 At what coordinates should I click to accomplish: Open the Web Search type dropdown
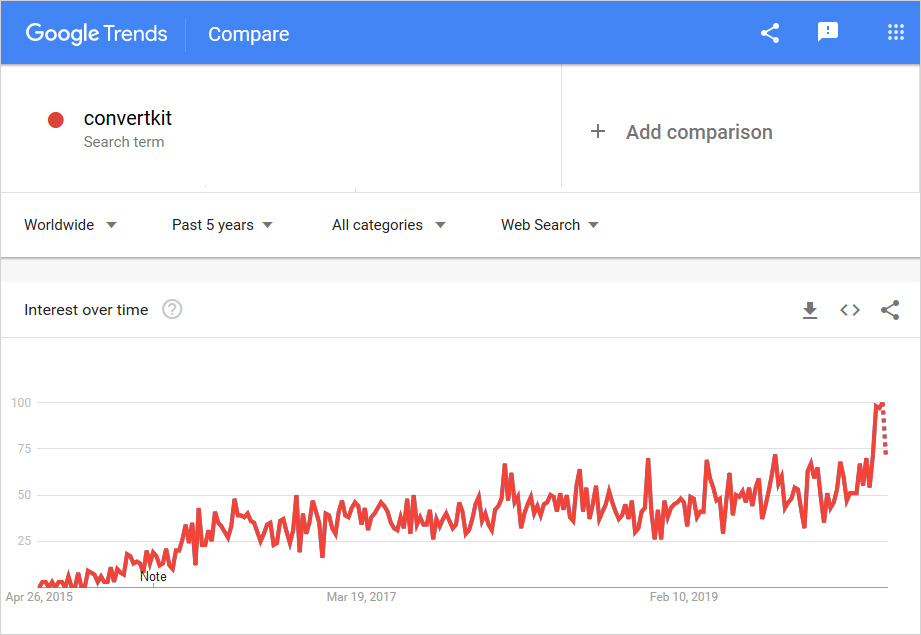pyautogui.click(x=550, y=225)
